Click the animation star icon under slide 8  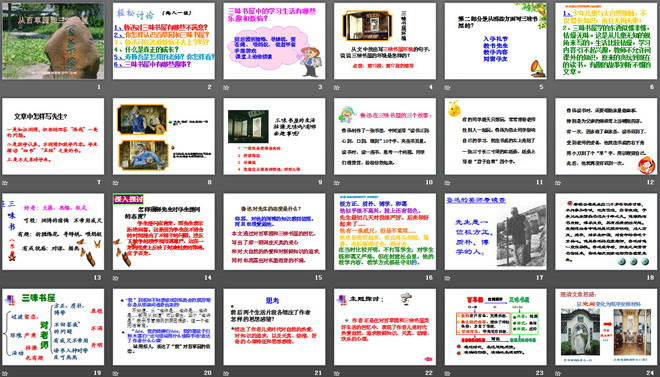point(115,183)
